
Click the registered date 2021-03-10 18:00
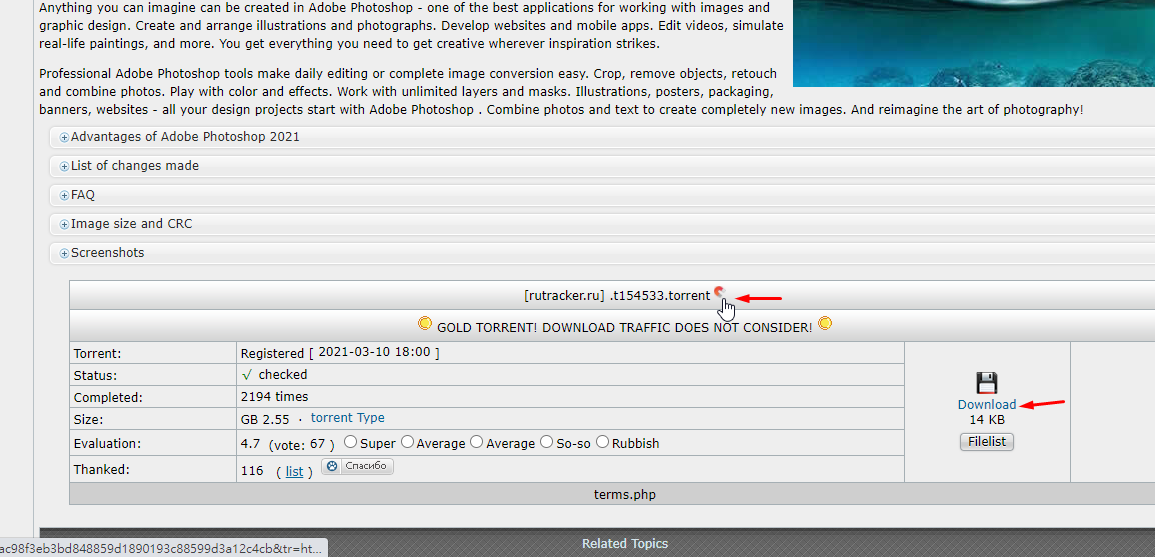(x=374, y=352)
